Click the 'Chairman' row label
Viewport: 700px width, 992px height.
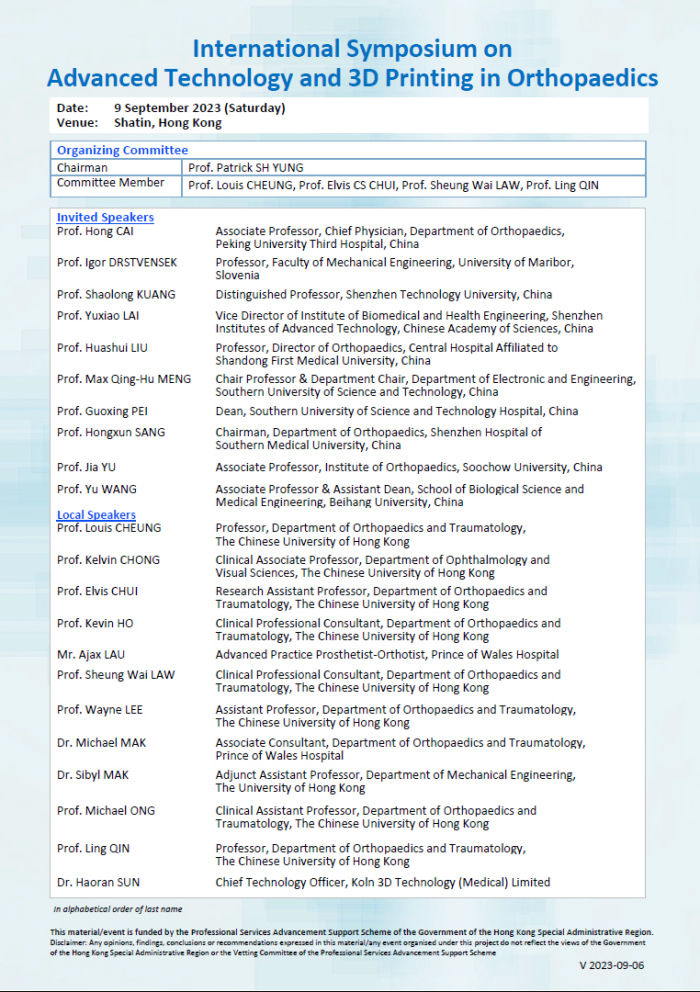point(82,168)
